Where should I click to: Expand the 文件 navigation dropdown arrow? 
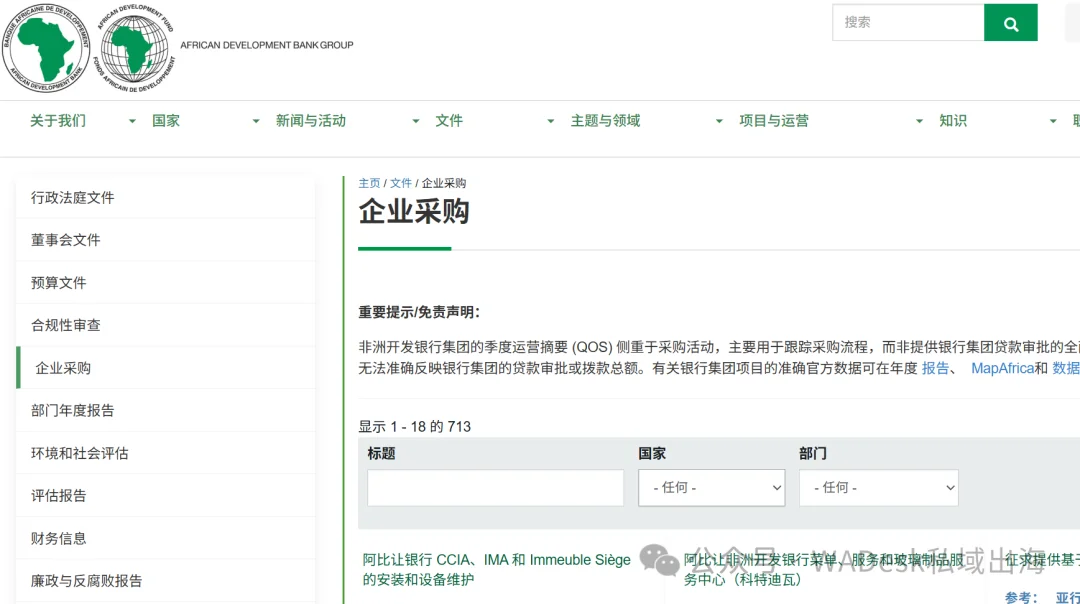tap(548, 120)
